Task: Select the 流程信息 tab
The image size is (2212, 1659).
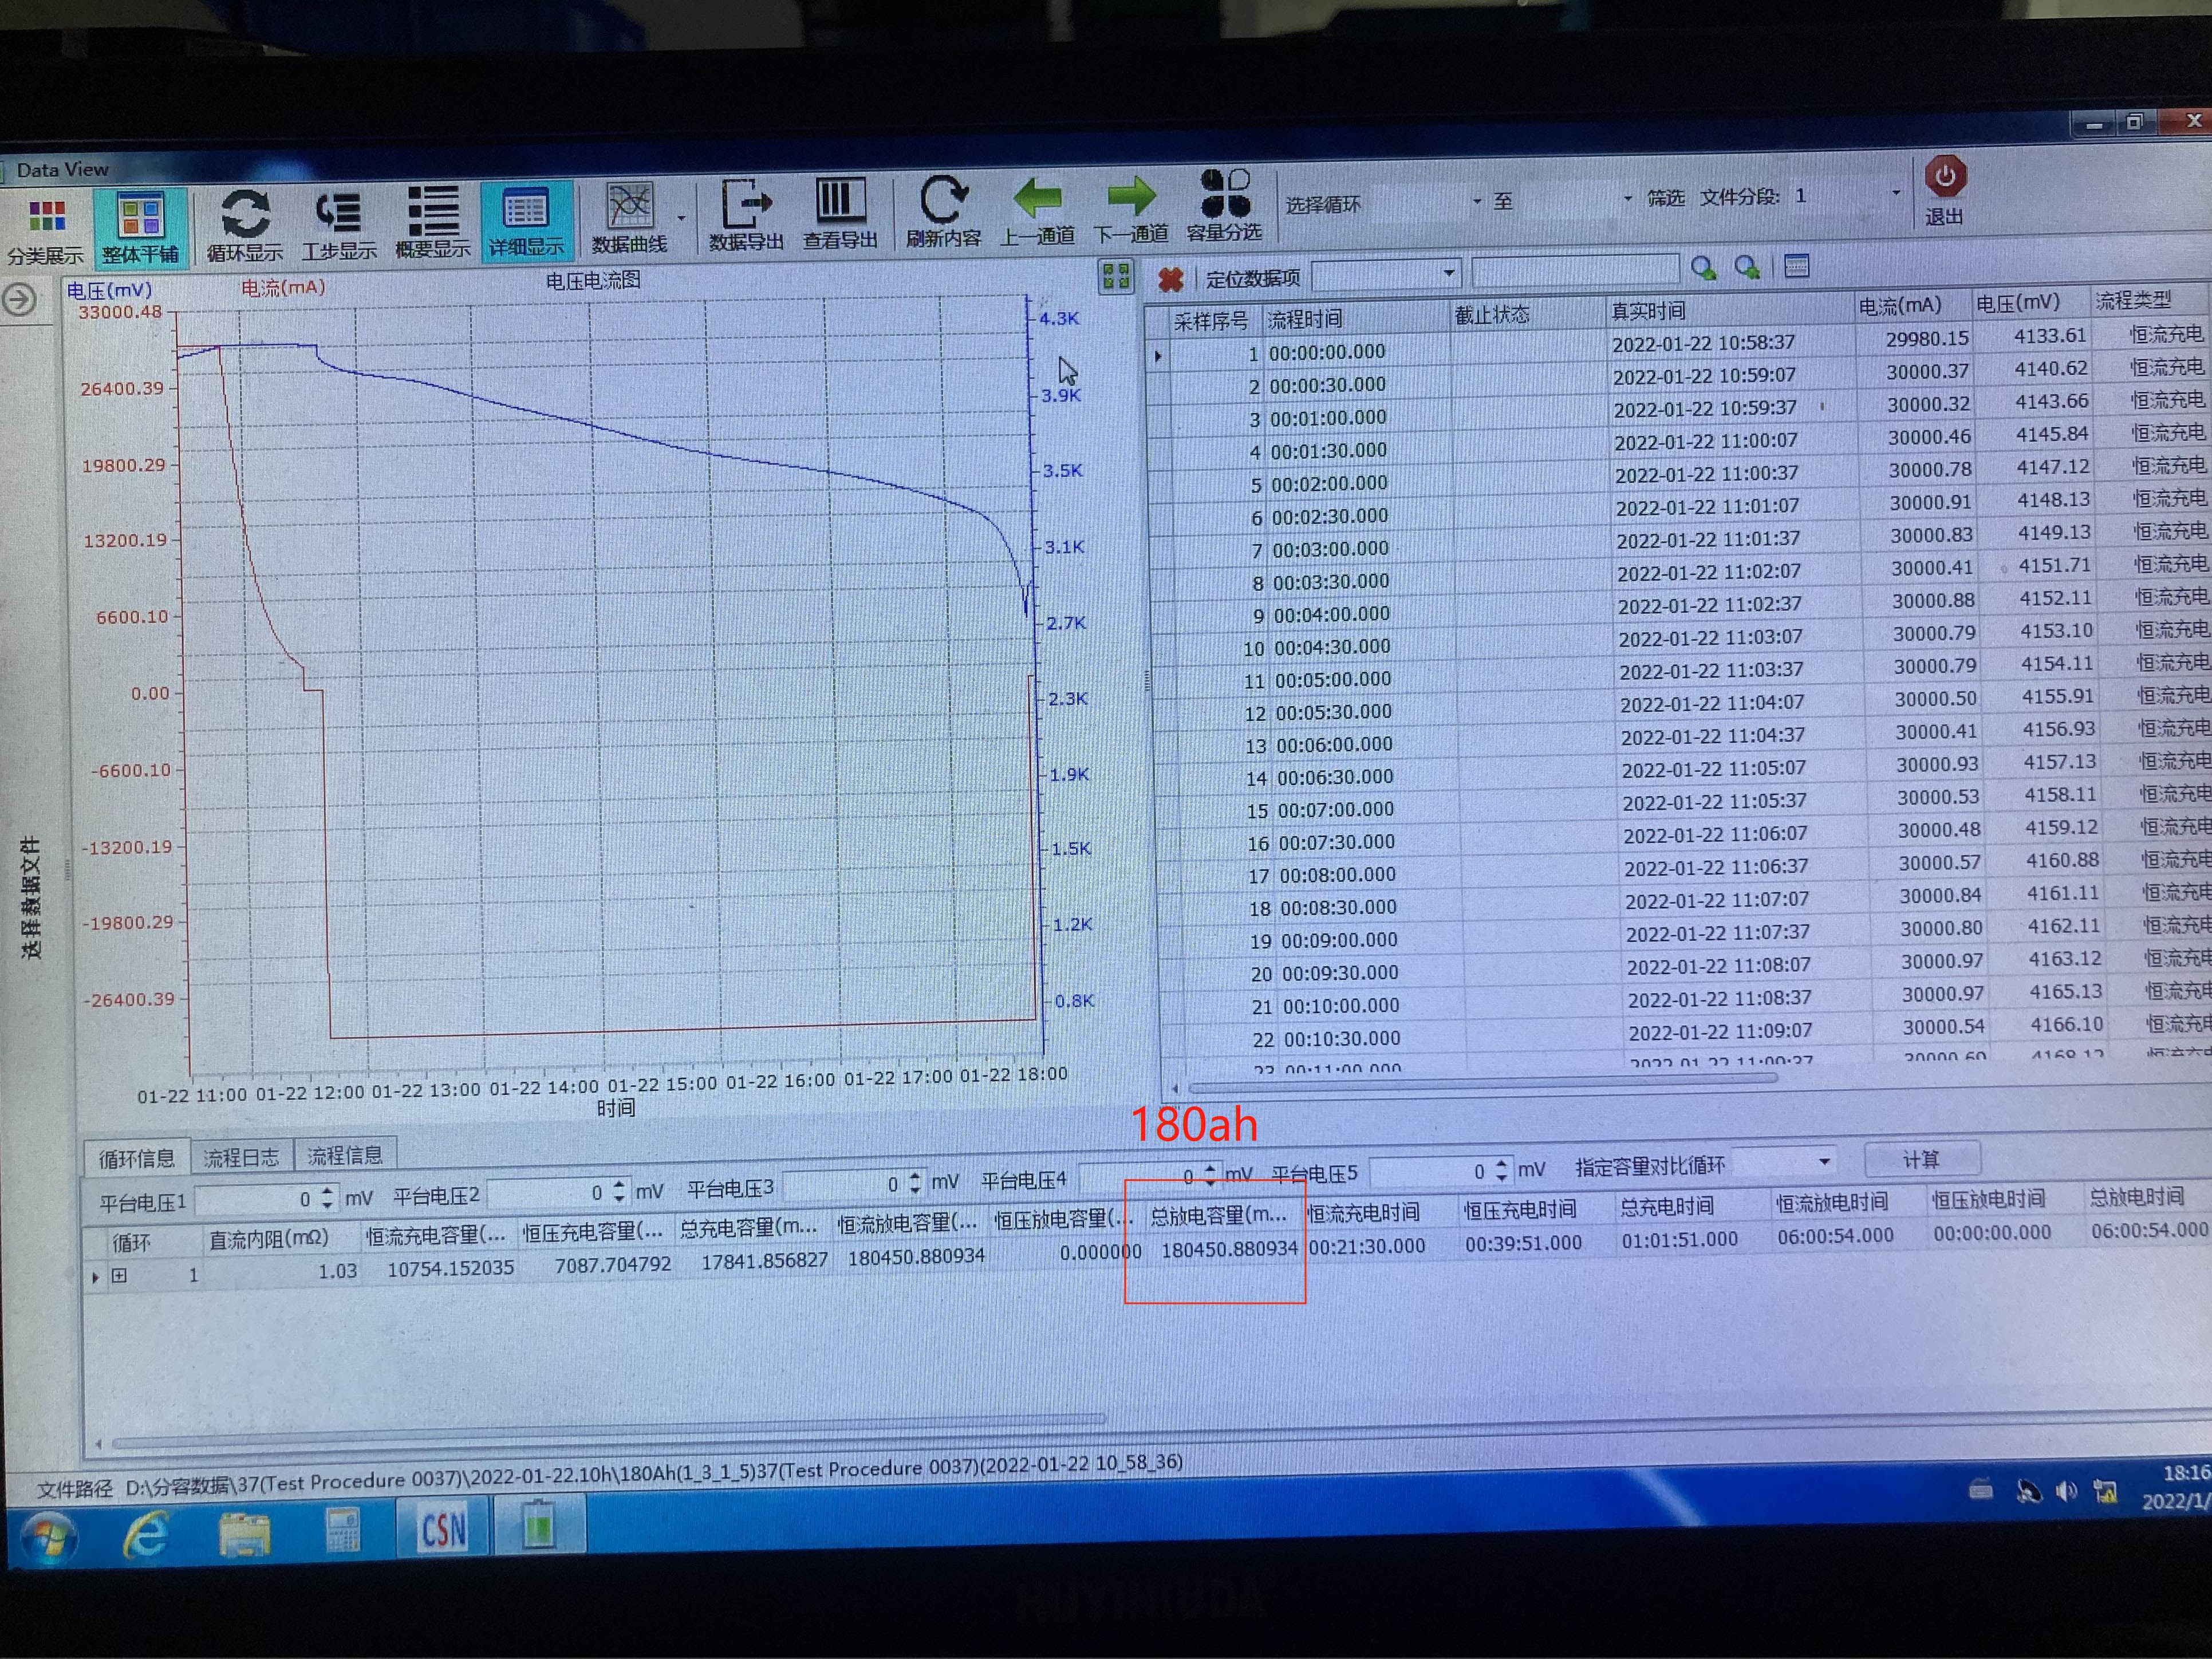Action: coord(345,1155)
